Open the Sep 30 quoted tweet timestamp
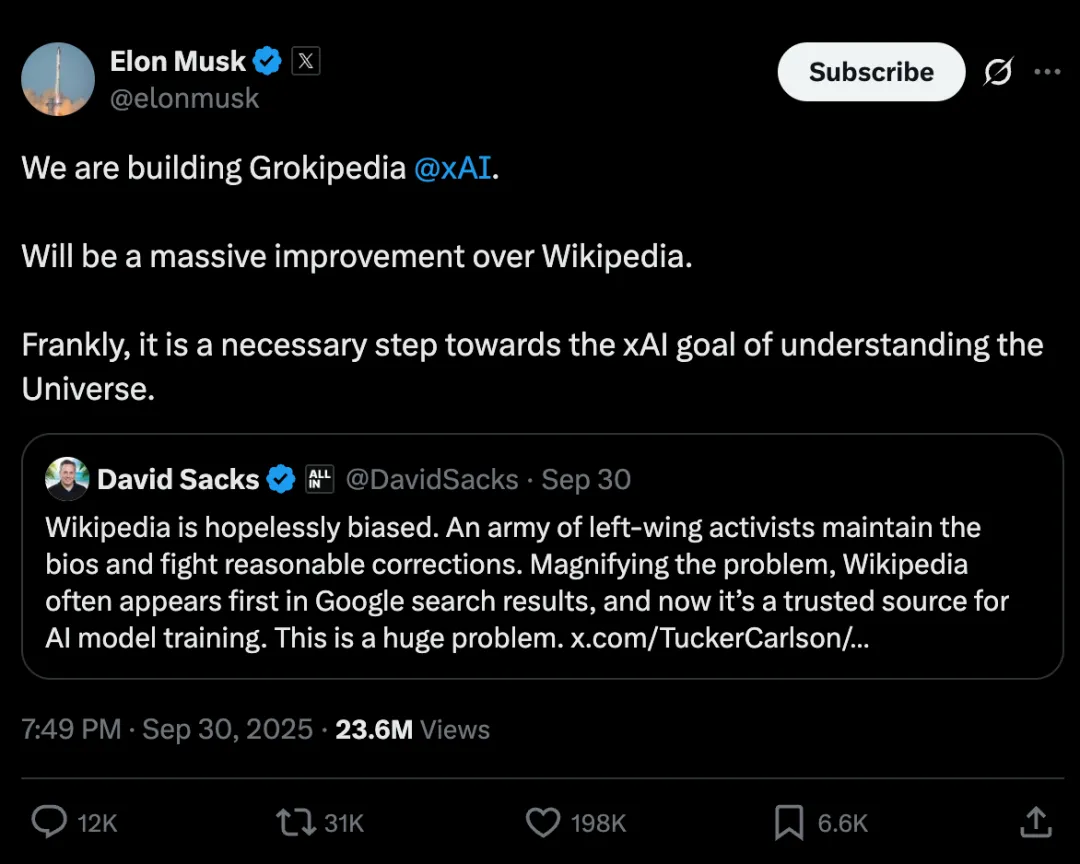Viewport: 1080px width, 864px height. point(586,479)
